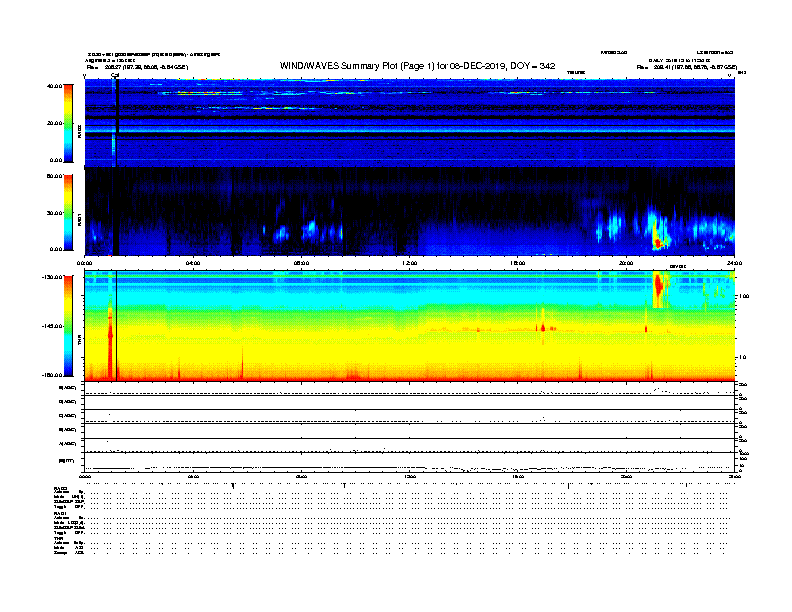The height and width of the screenshot is (612, 792).
Task: Click the red spot near 17:00 in TNR
Action: (543, 328)
